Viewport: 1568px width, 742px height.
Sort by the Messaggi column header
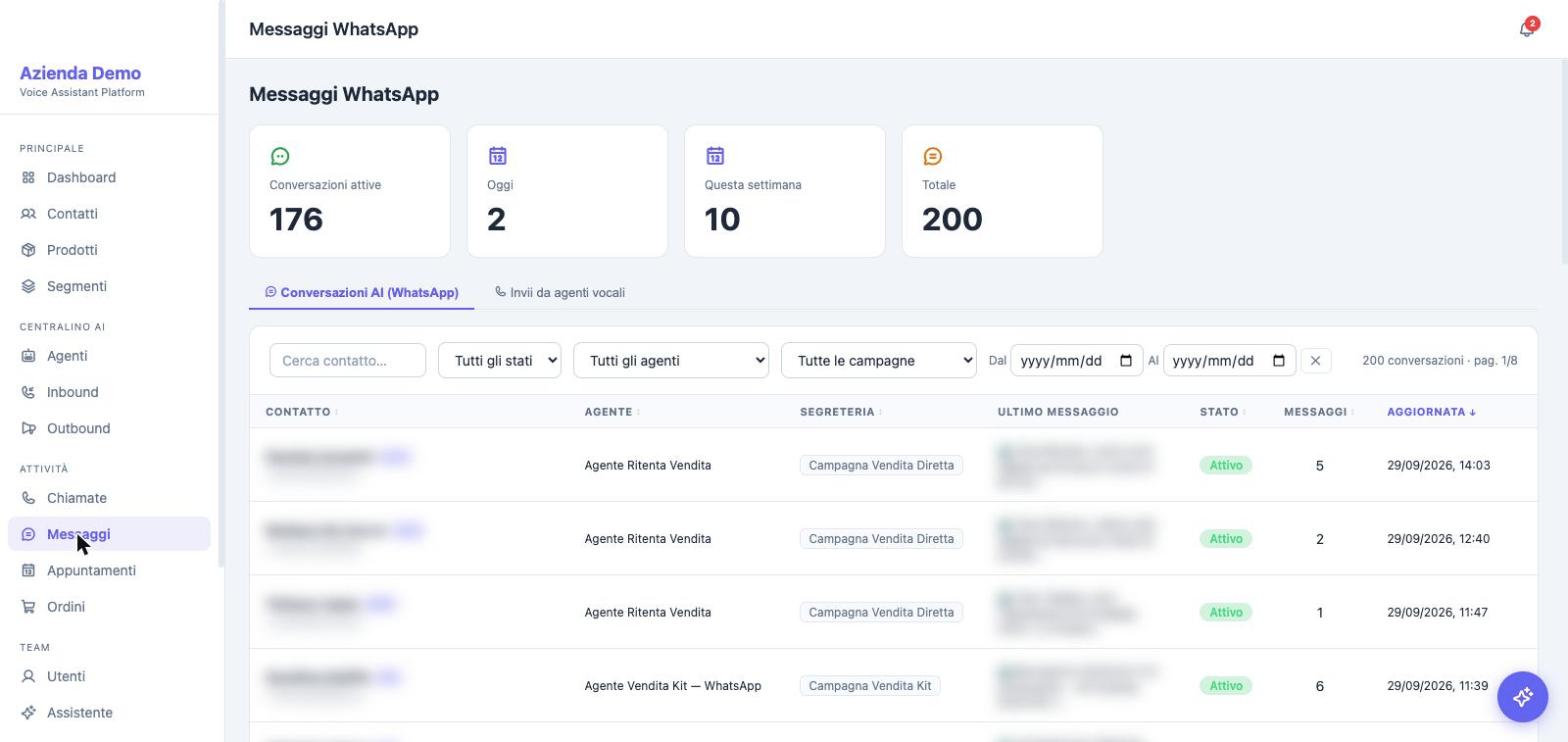click(x=1318, y=412)
